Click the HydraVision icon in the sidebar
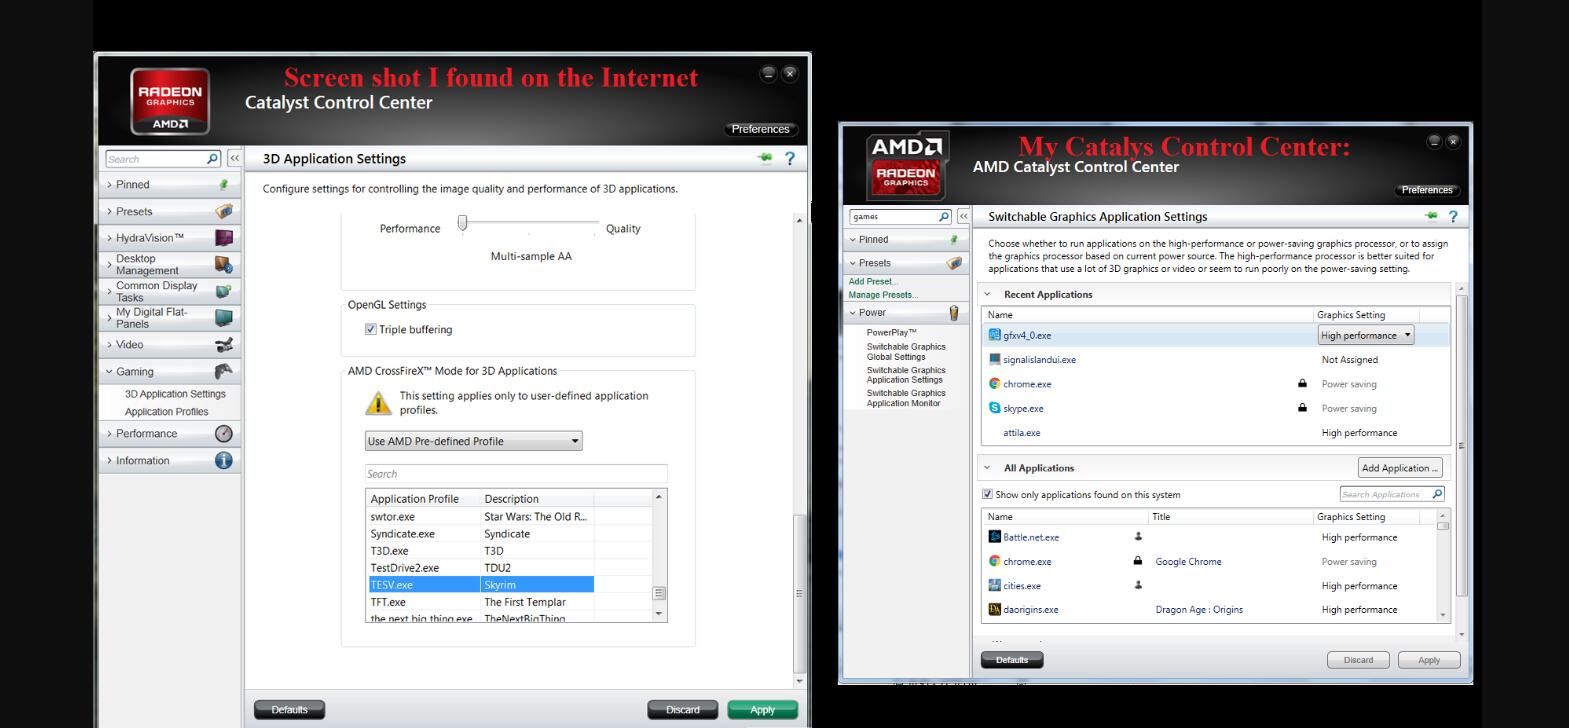The height and width of the screenshot is (728, 1569). [224, 238]
